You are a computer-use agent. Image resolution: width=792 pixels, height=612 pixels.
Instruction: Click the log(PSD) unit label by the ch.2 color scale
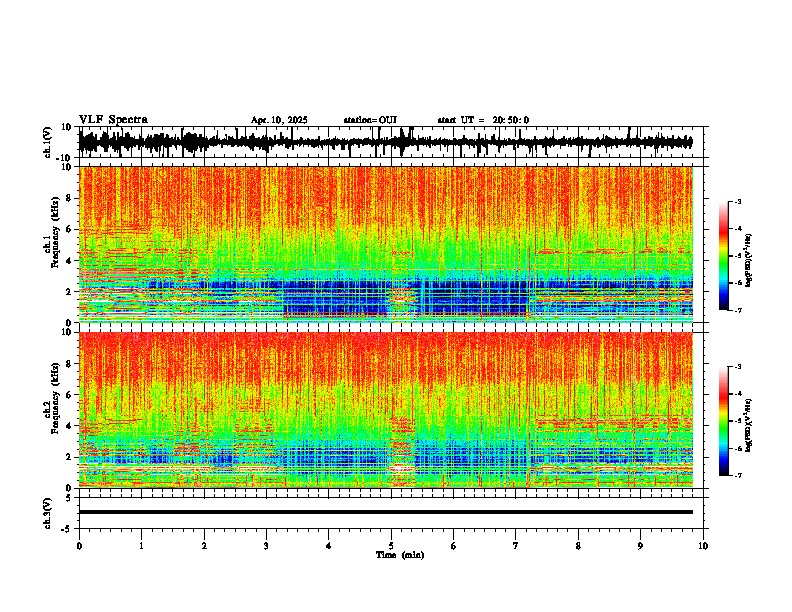tap(749, 425)
